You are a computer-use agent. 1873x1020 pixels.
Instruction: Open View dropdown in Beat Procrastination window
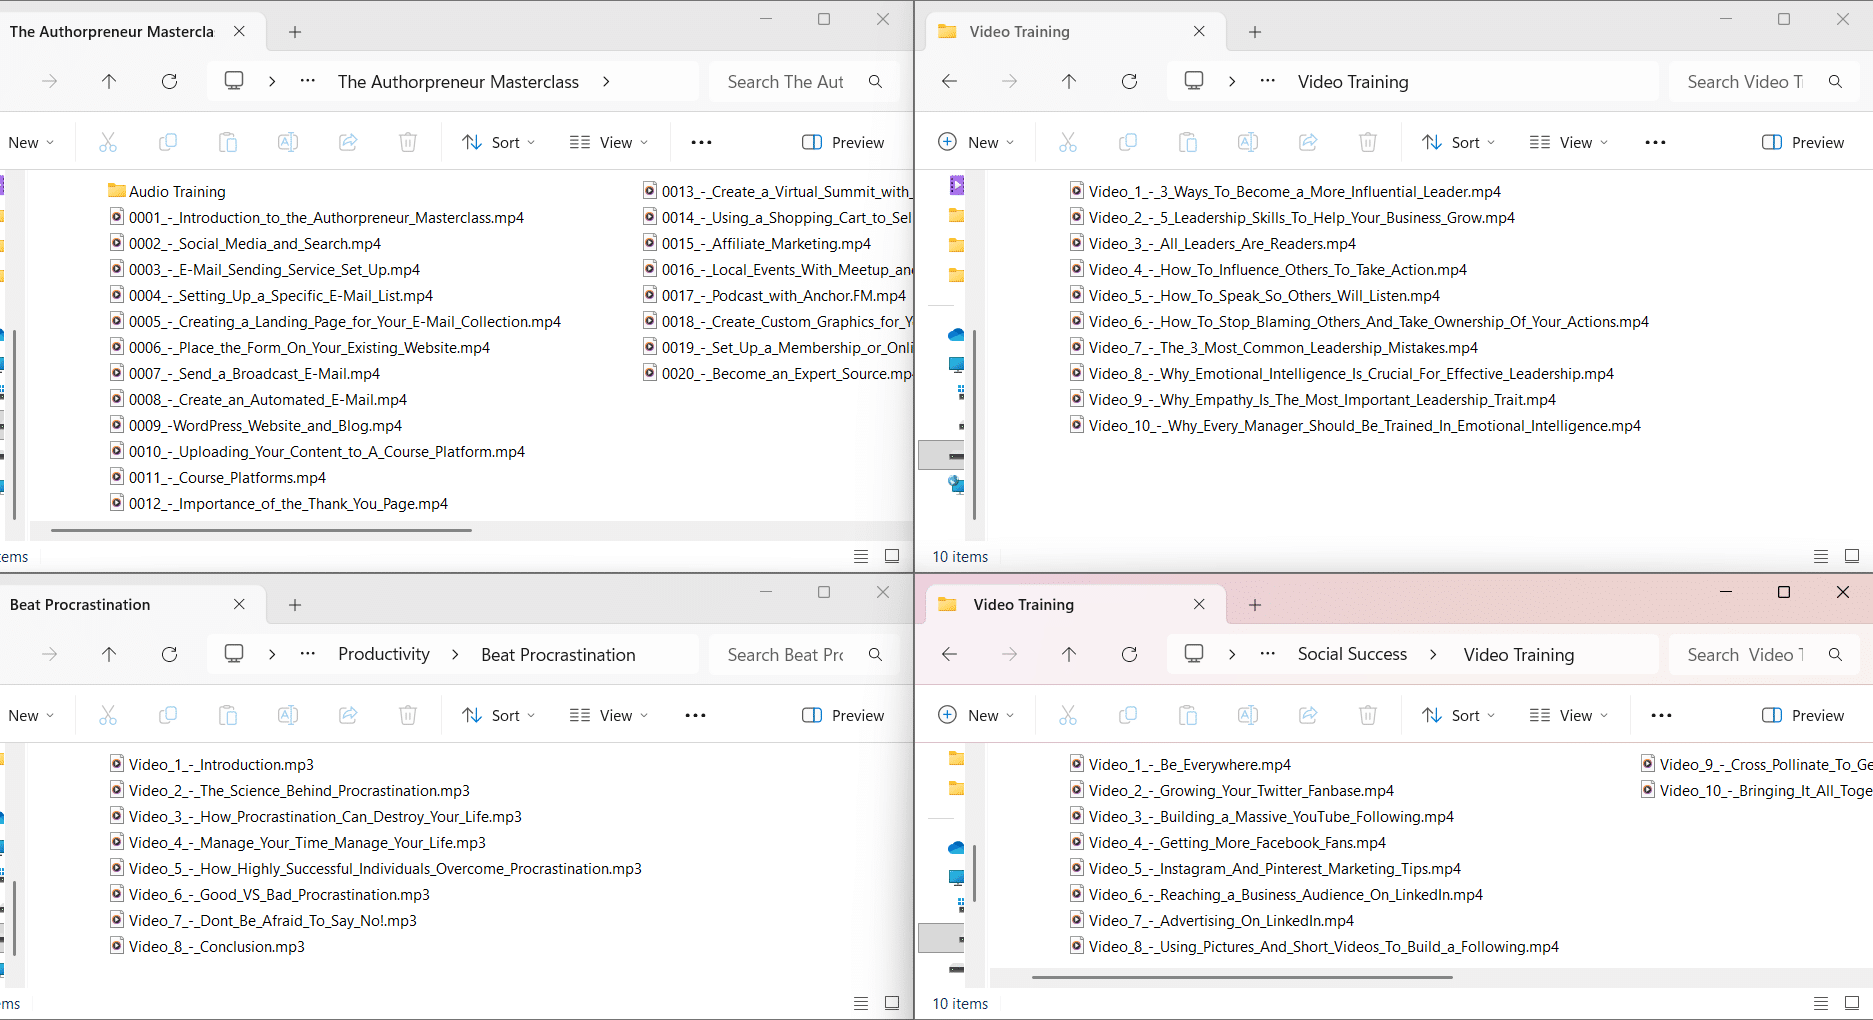609,716
